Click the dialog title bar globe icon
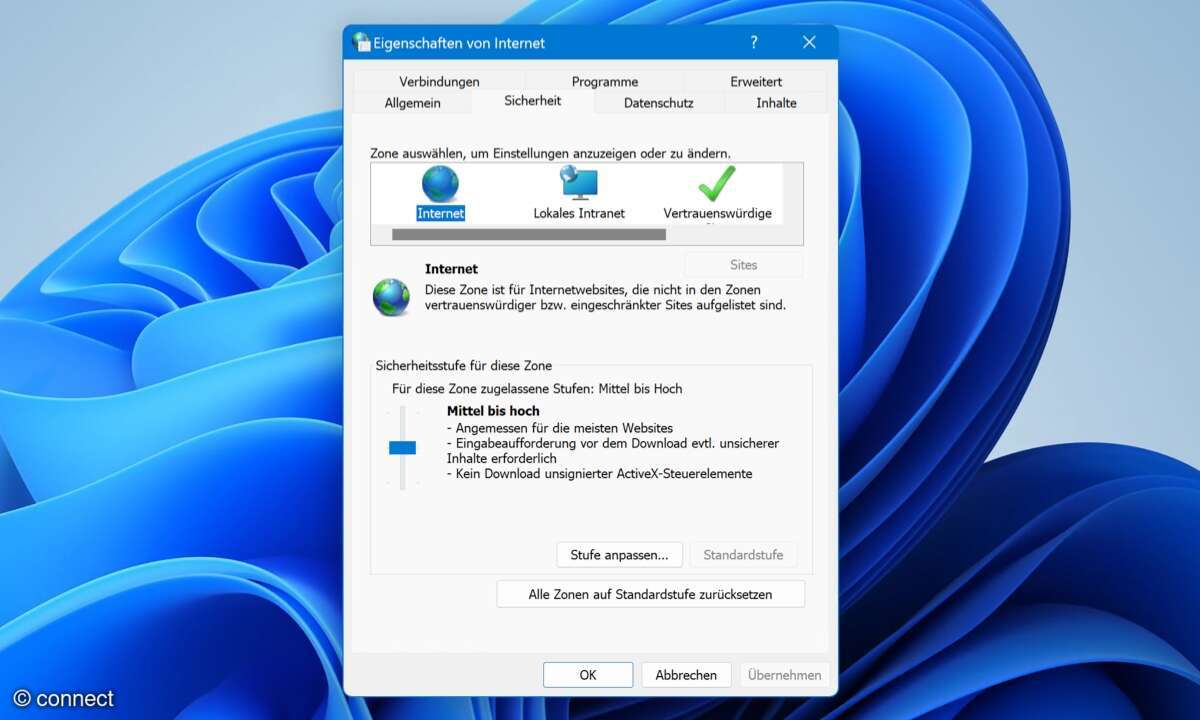1200x720 pixels. click(361, 42)
